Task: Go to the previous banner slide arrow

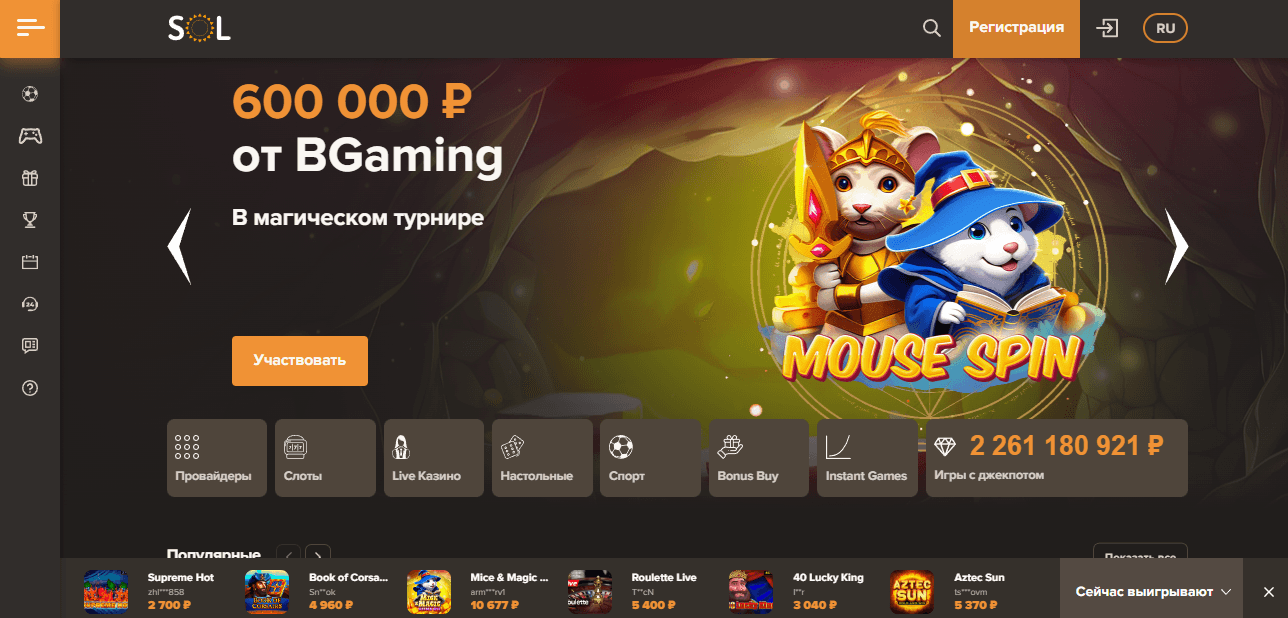Action: pyautogui.click(x=179, y=246)
